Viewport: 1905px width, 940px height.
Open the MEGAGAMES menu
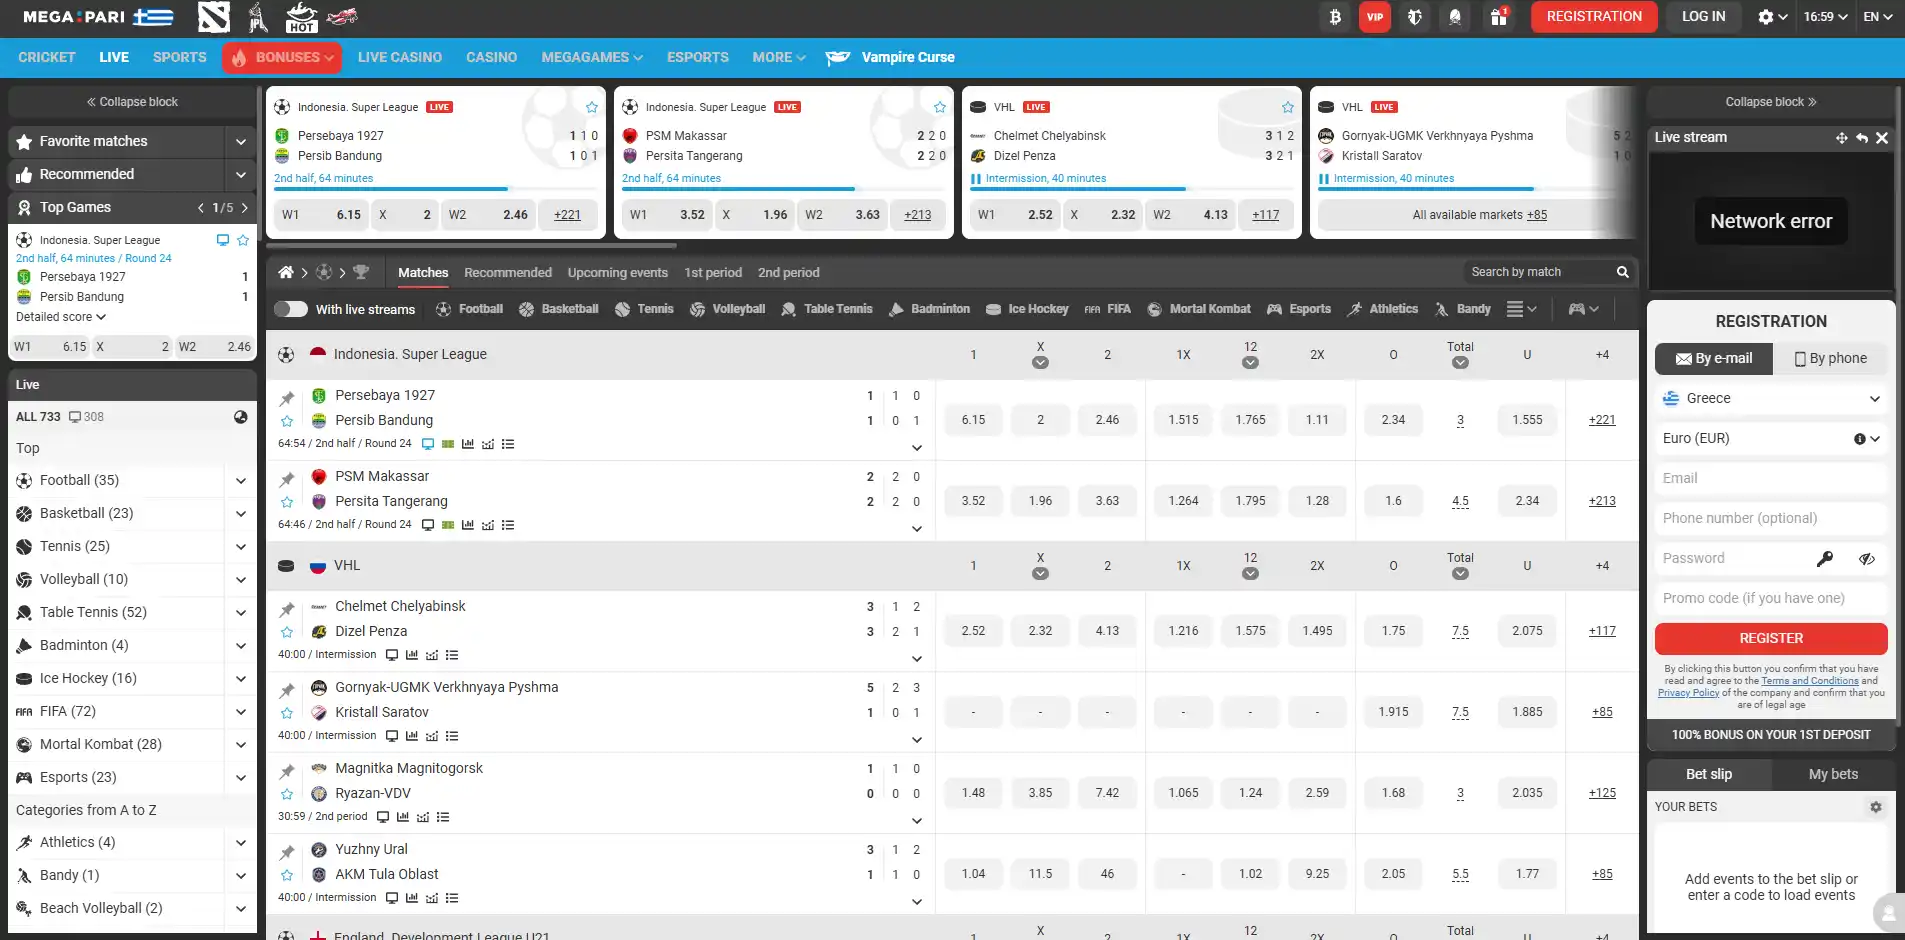(592, 58)
